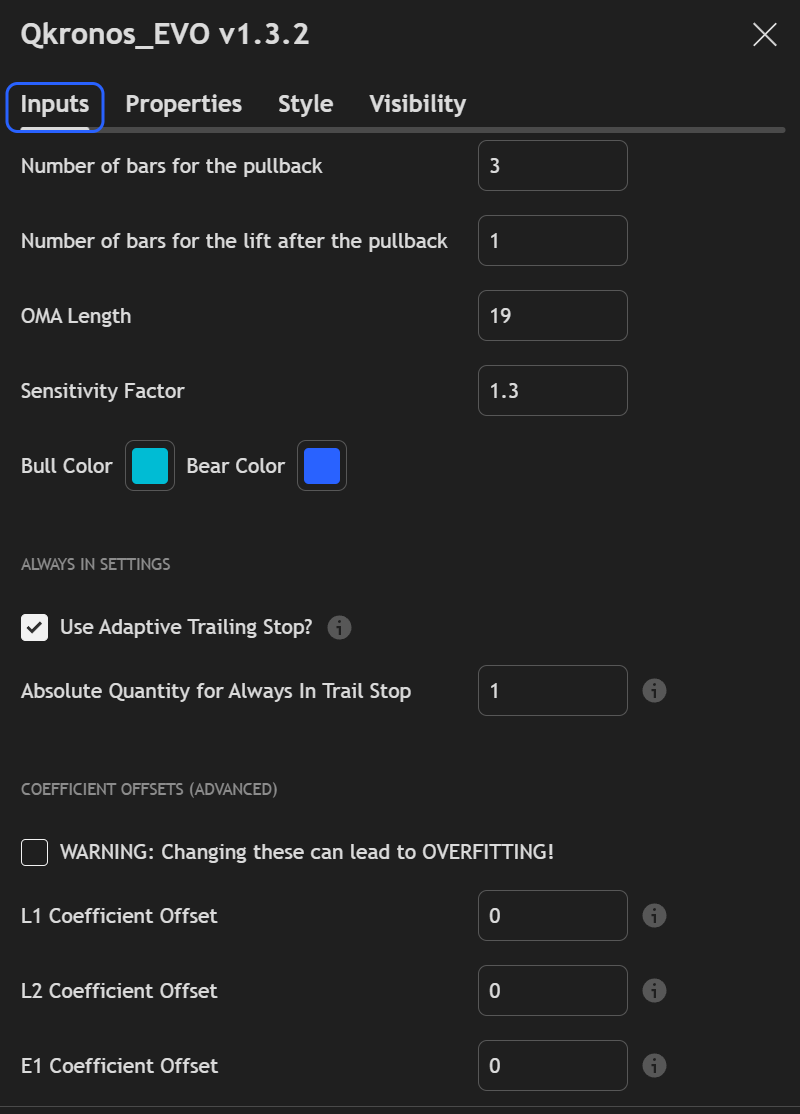Focus the OMA Length input field

552,316
